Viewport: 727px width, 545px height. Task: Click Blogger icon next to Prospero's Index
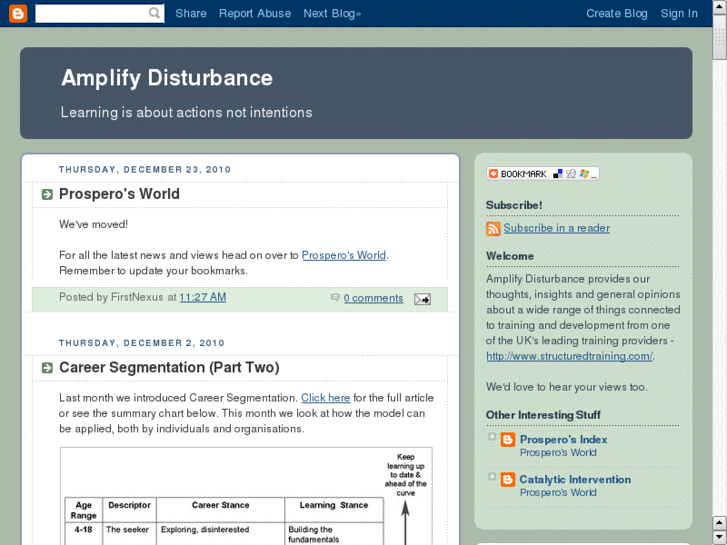pyautogui.click(x=508, y=439)
